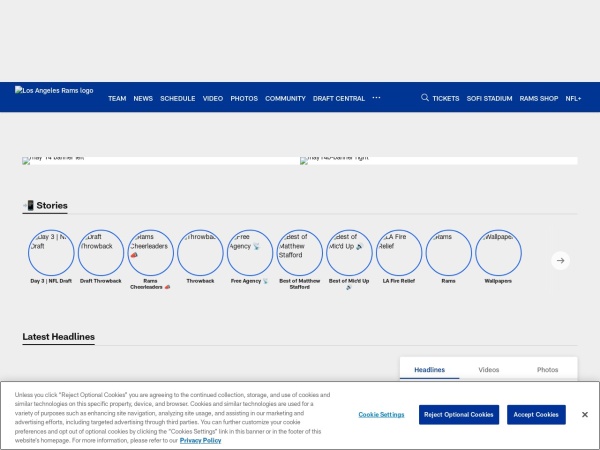Viewport: 600px width, 450px height.
Task: Open the COMMUNITY menu item
Action: 285,98
